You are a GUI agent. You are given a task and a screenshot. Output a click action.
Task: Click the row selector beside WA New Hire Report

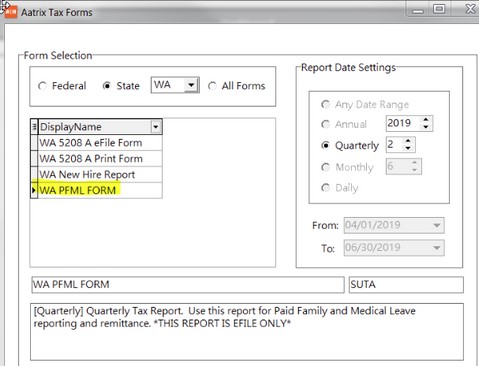(34, 174)
